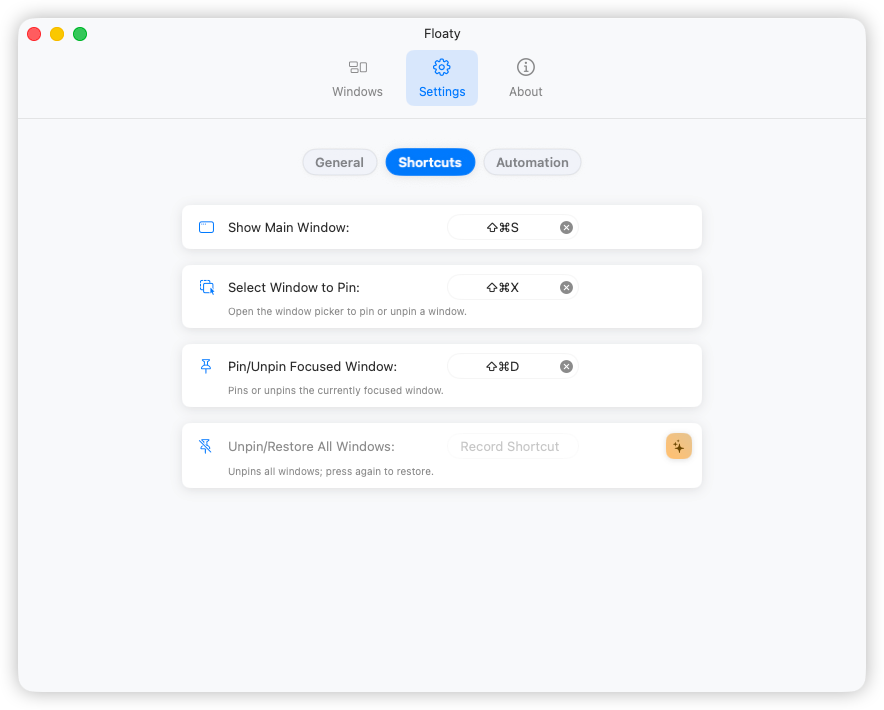Image resolution: width=884 pixels, height=710 pixels.
Task: Click the window picker icon next to Select Window to Pin
Action: pos(206,287)
